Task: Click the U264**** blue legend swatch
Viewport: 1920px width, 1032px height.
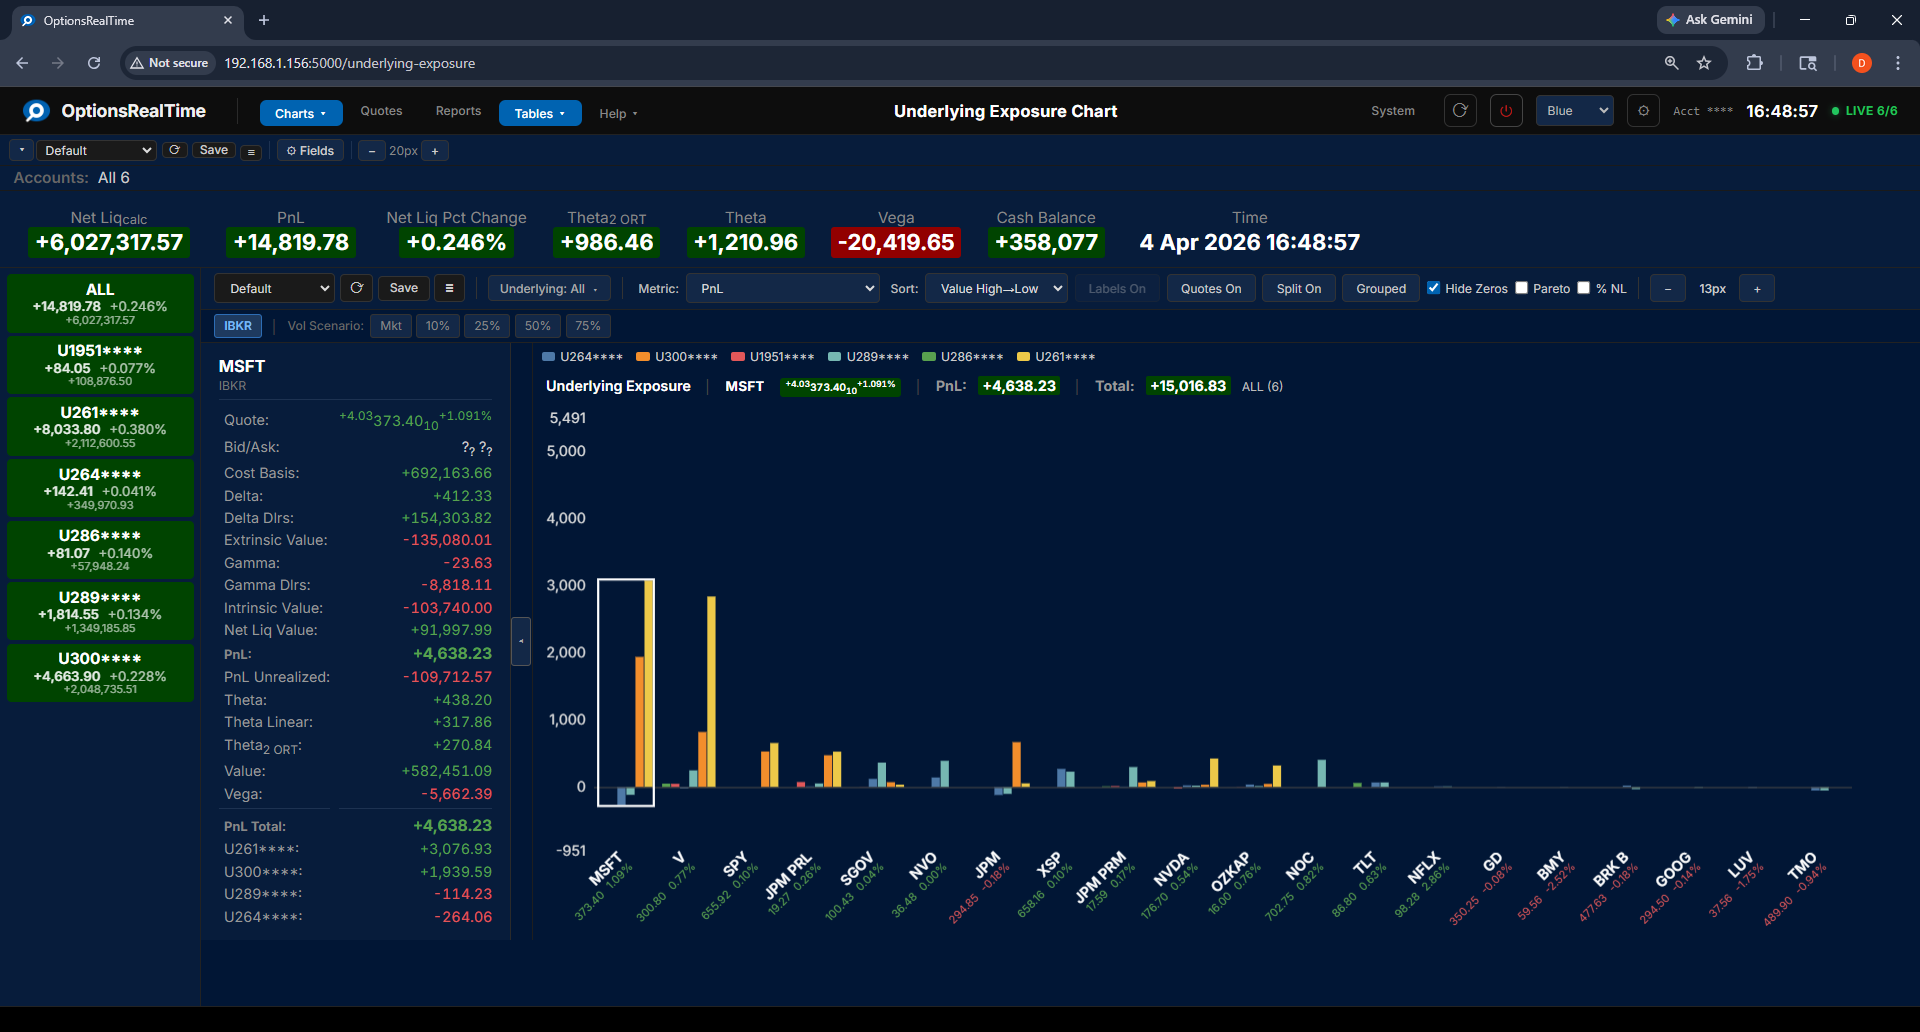Action: [548, 356]
